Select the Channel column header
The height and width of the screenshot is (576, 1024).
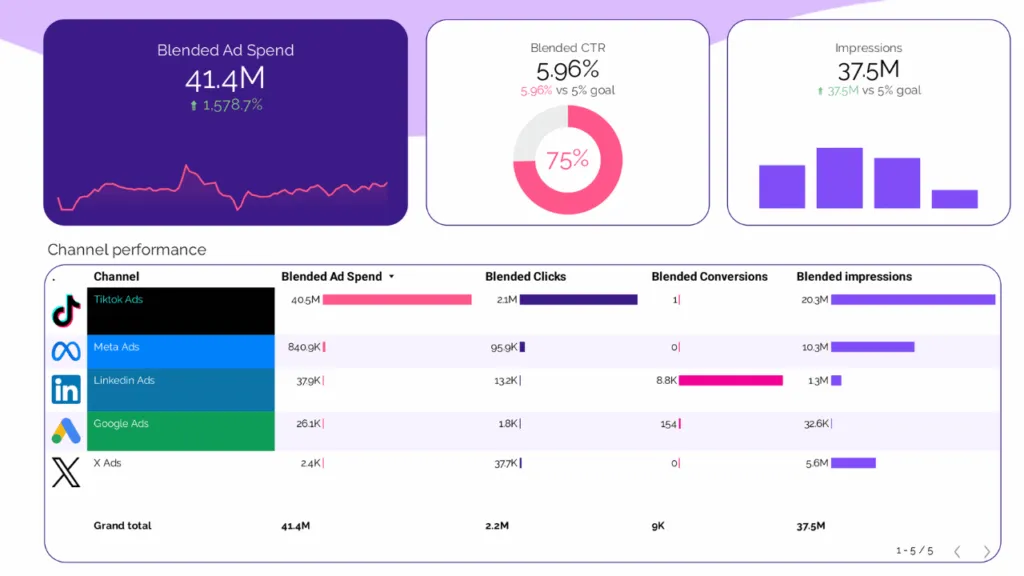pos(117,276)
